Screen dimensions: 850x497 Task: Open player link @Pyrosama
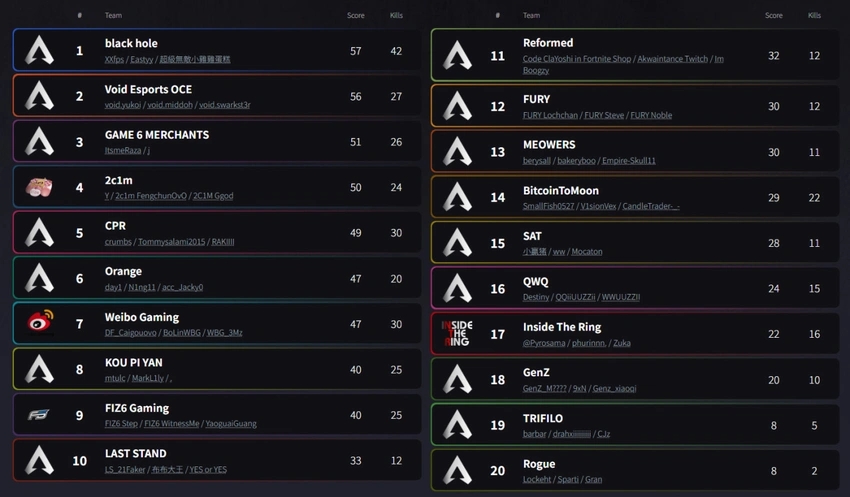click(x=544, y=343)
